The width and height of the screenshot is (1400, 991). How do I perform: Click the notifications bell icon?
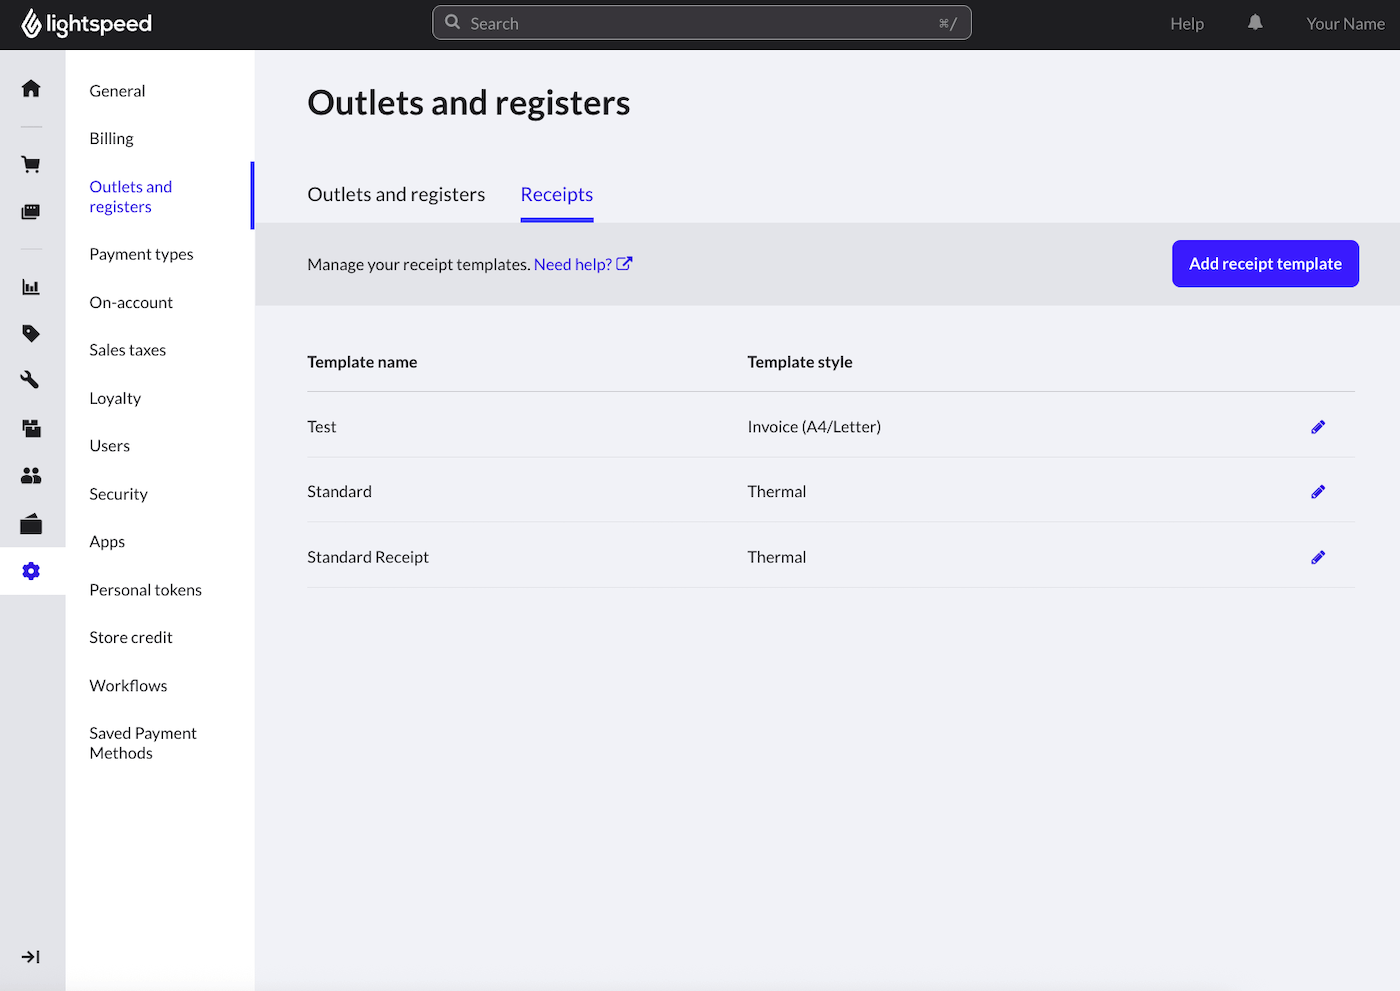(x=1255, y=23)
